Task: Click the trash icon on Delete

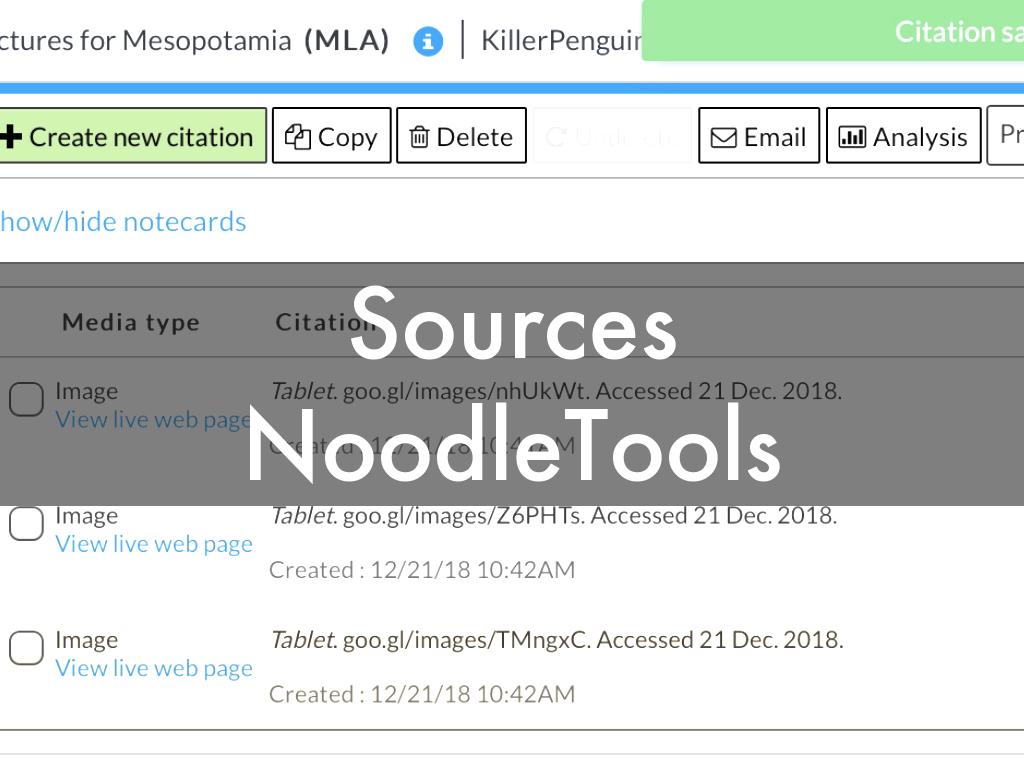Action: coord(419,137)
